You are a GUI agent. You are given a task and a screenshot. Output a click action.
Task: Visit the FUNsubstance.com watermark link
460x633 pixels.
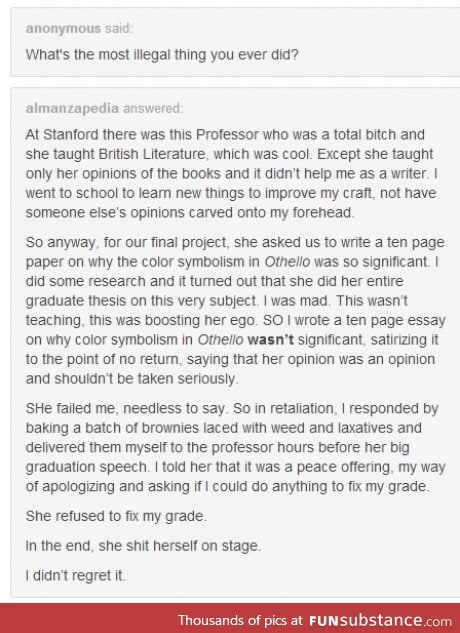coord(380,620)
